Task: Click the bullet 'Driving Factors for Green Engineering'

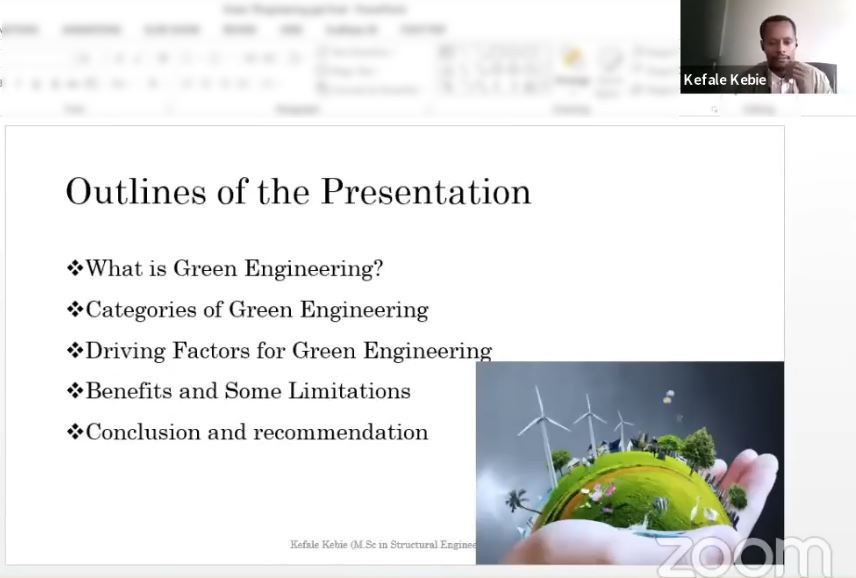Action: point(279,350)
